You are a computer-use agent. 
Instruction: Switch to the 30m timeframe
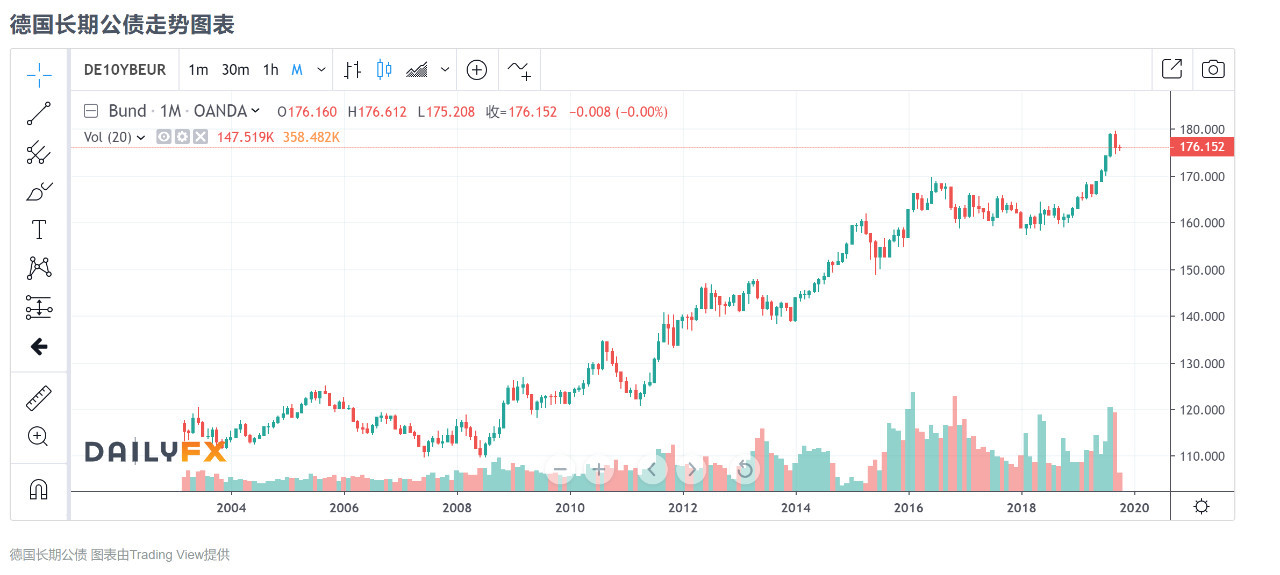pos(236,70)
